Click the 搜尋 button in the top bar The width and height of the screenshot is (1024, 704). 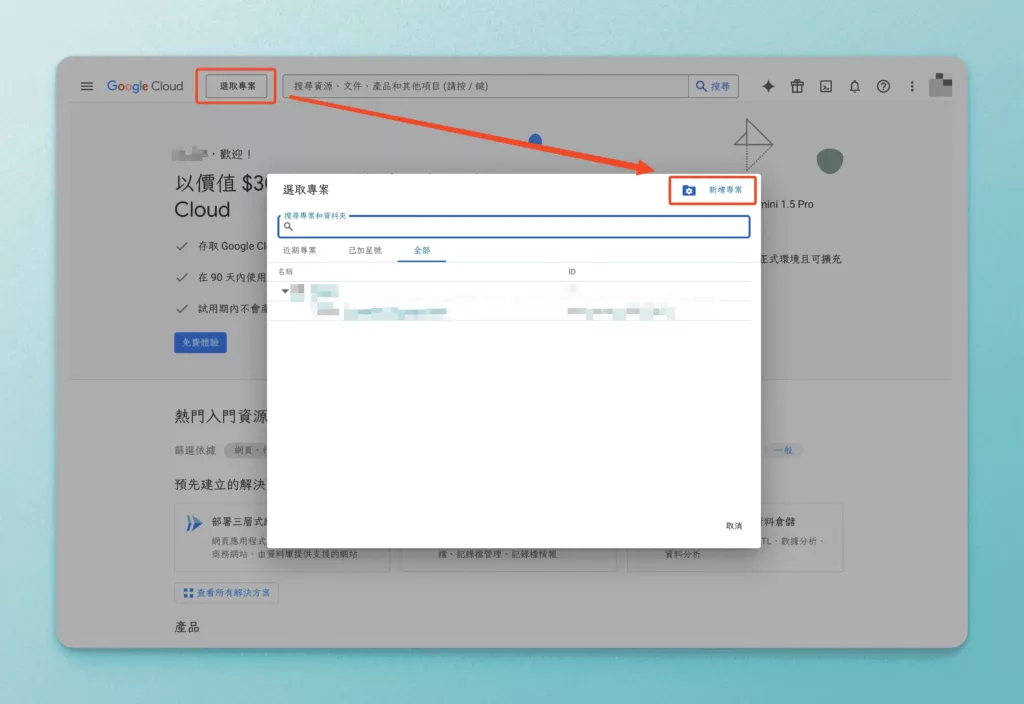[x=713, y=86]
